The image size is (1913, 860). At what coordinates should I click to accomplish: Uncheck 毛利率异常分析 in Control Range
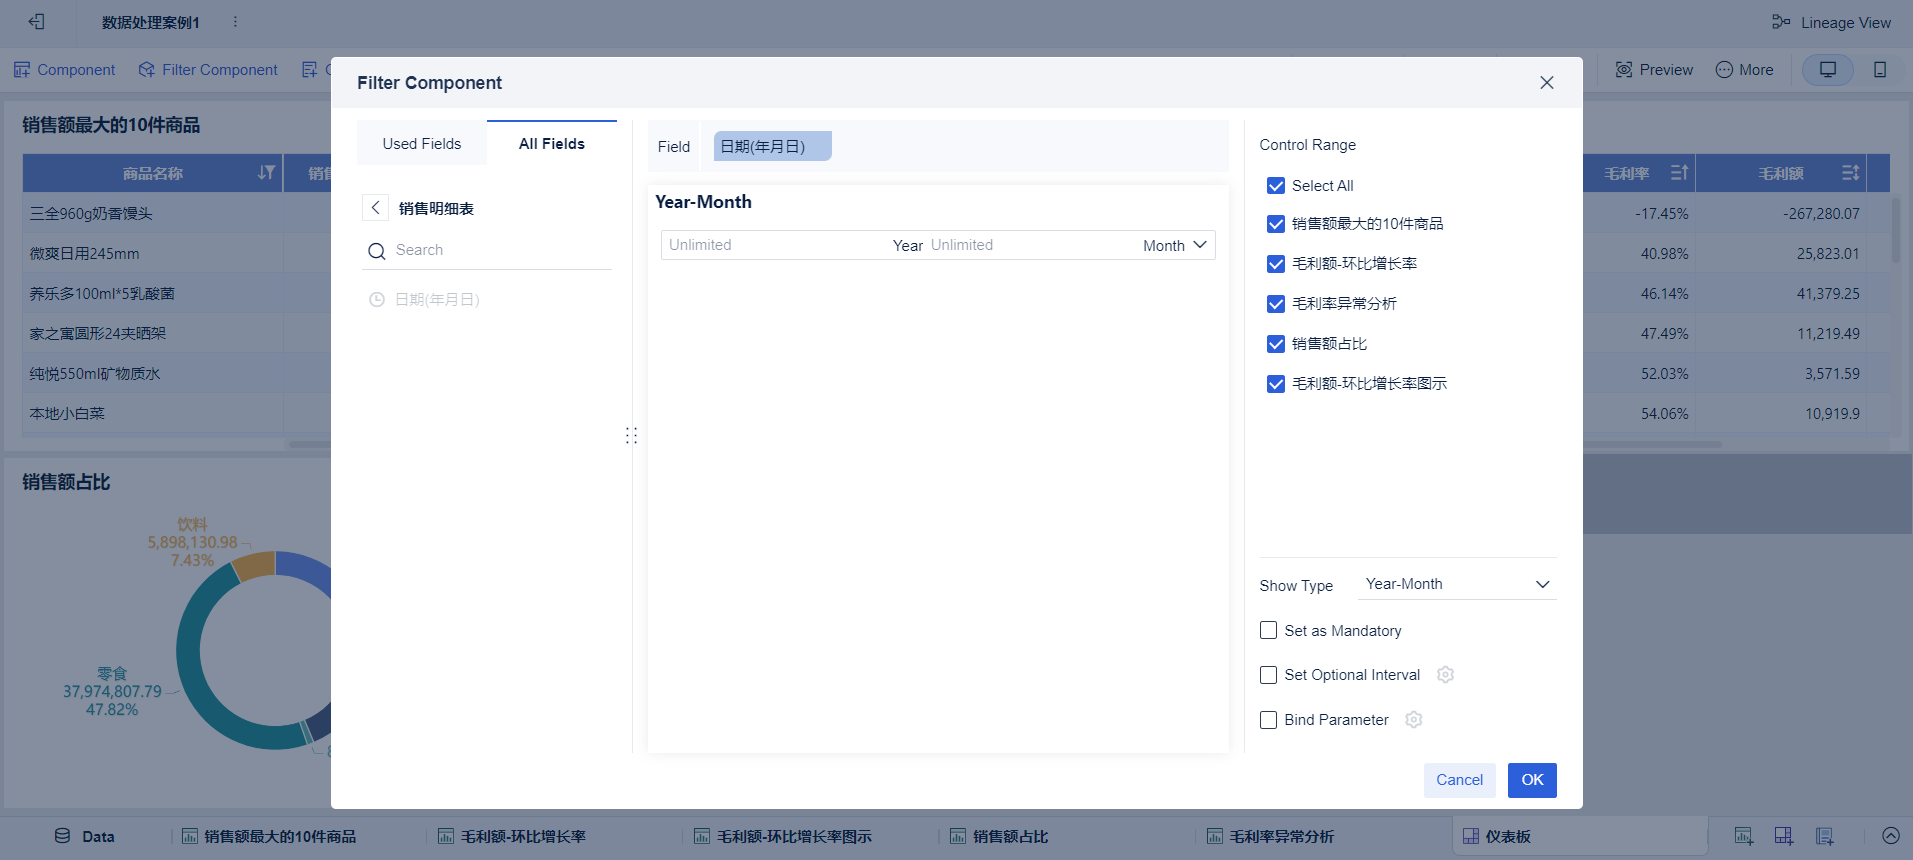click(1276, 303)
